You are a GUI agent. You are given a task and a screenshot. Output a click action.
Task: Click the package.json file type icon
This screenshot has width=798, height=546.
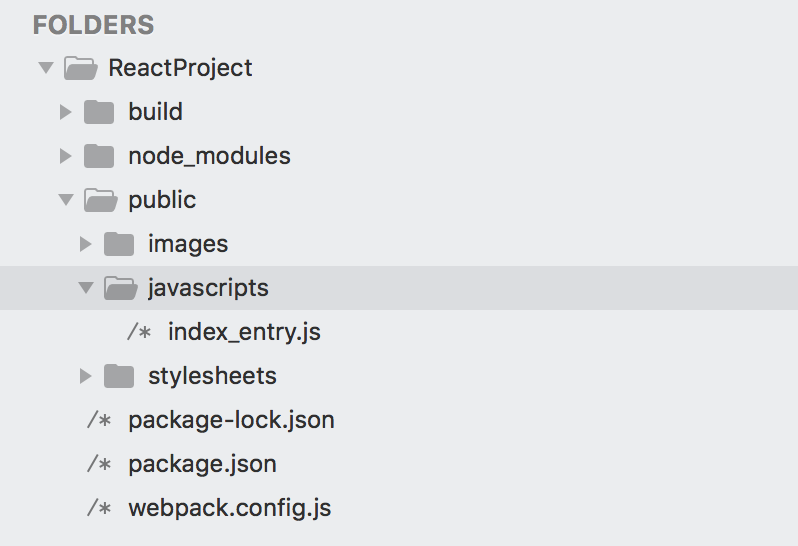tap(99, 464)
